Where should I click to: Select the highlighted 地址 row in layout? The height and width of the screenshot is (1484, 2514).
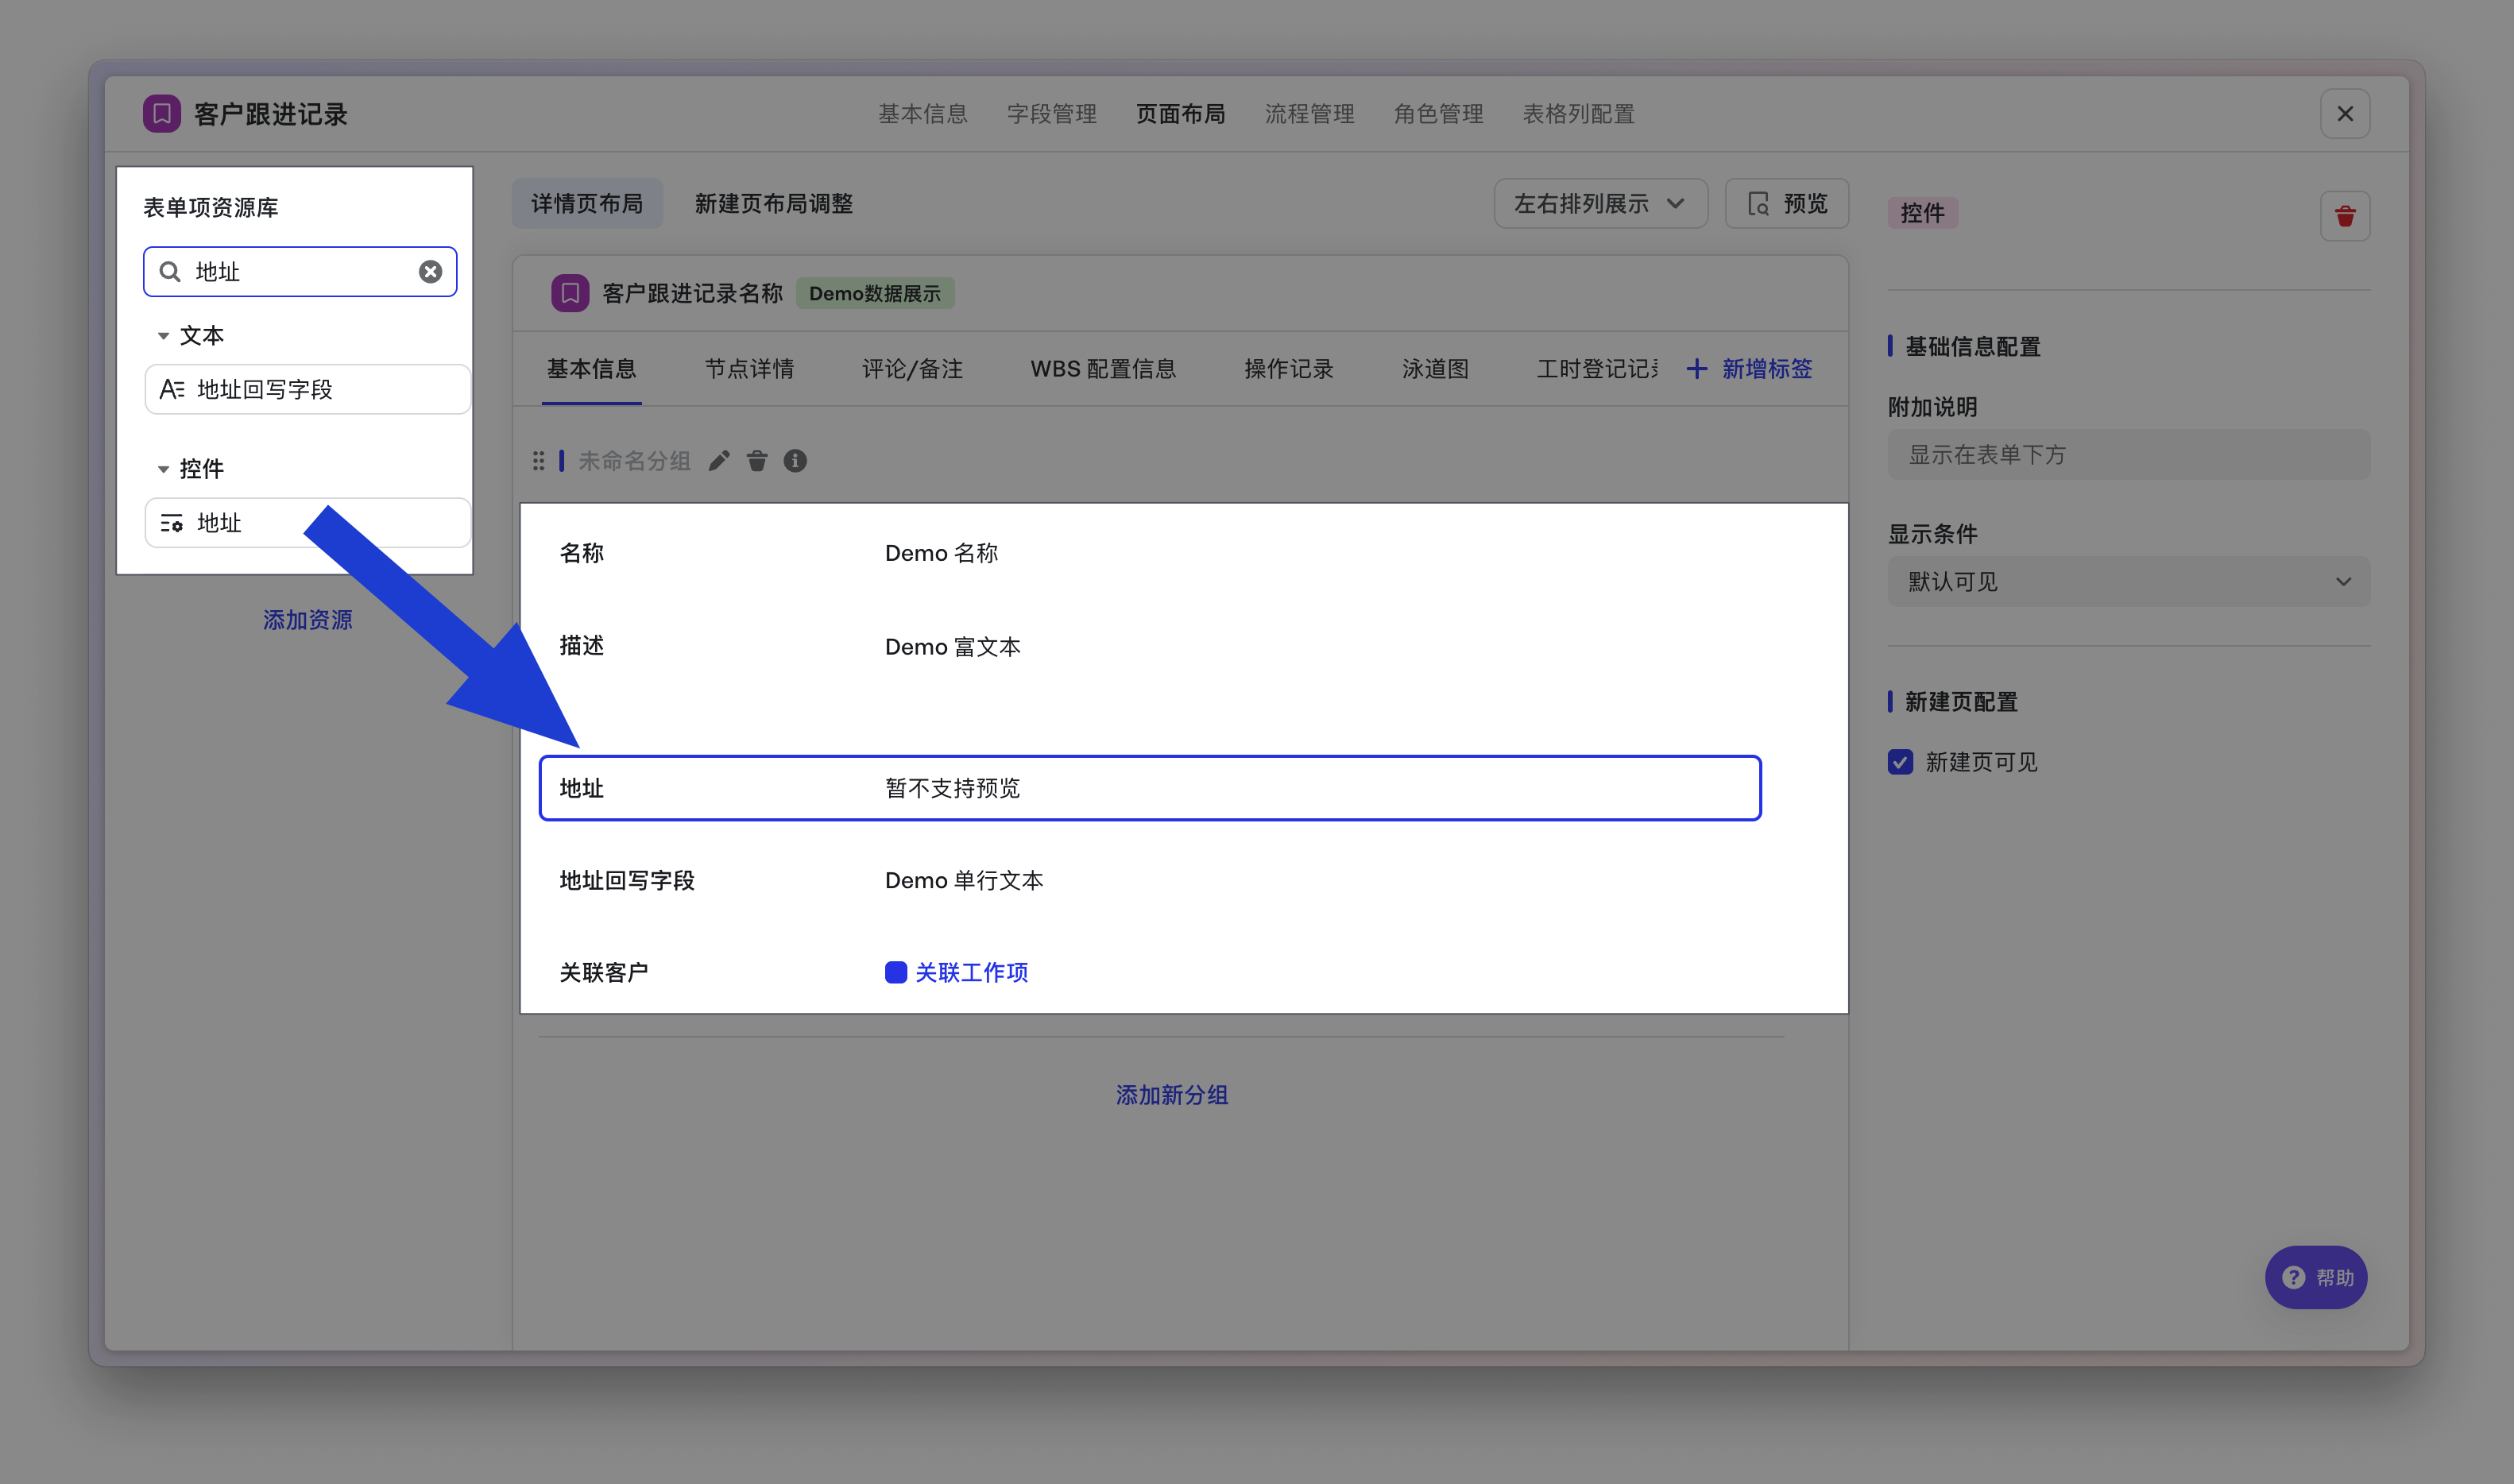1149,788
